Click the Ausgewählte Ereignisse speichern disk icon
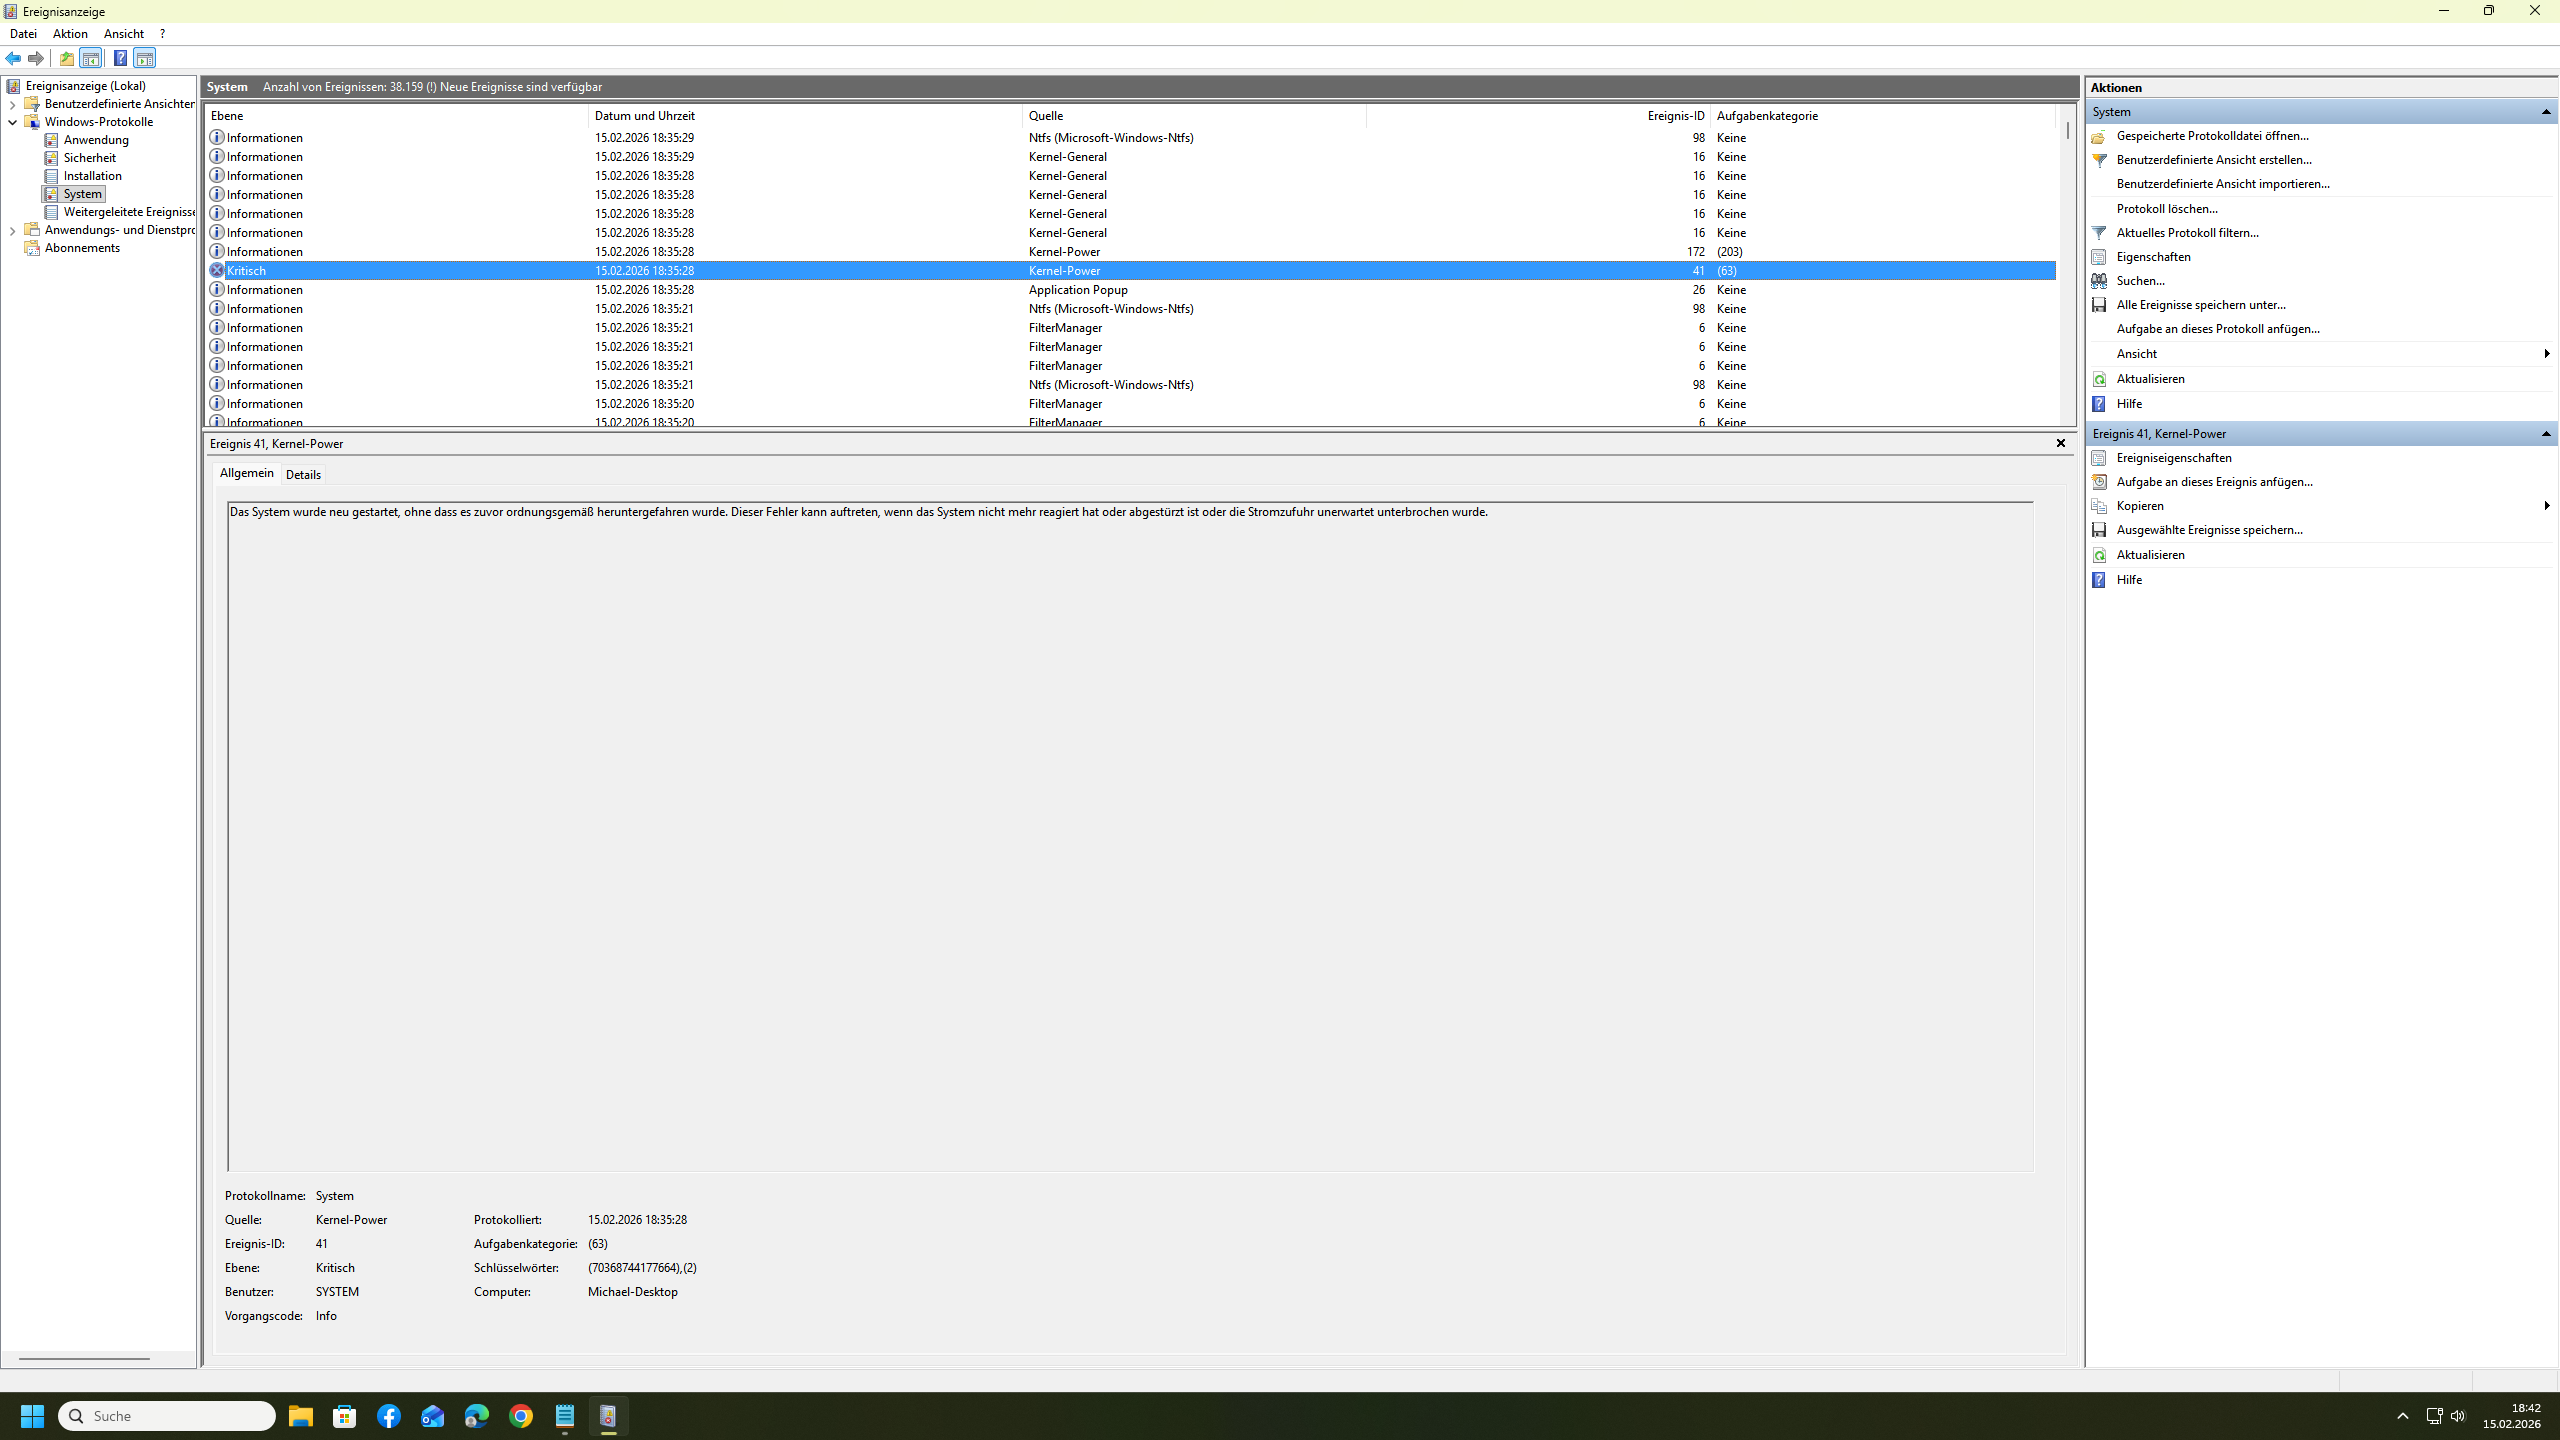Screen dimensions: 2560x1440 coord(2099,530)
